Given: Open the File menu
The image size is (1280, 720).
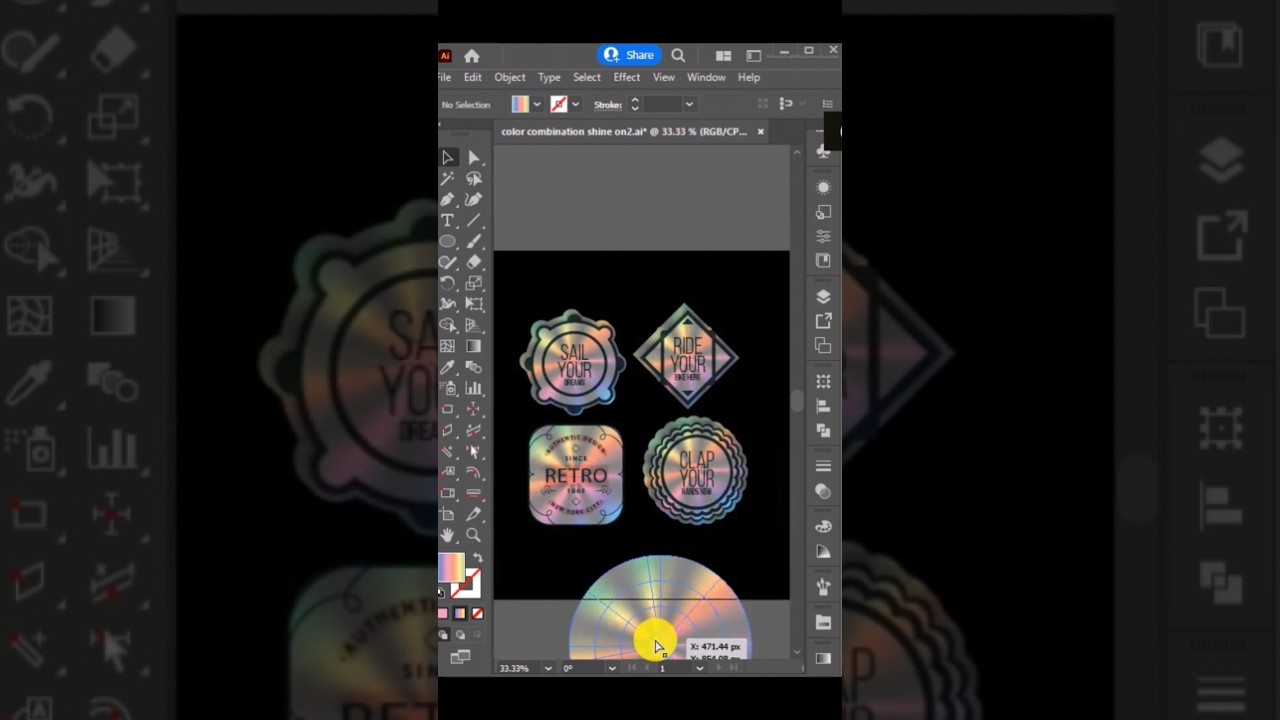Looking at the screenshot, I should [444, 77].
